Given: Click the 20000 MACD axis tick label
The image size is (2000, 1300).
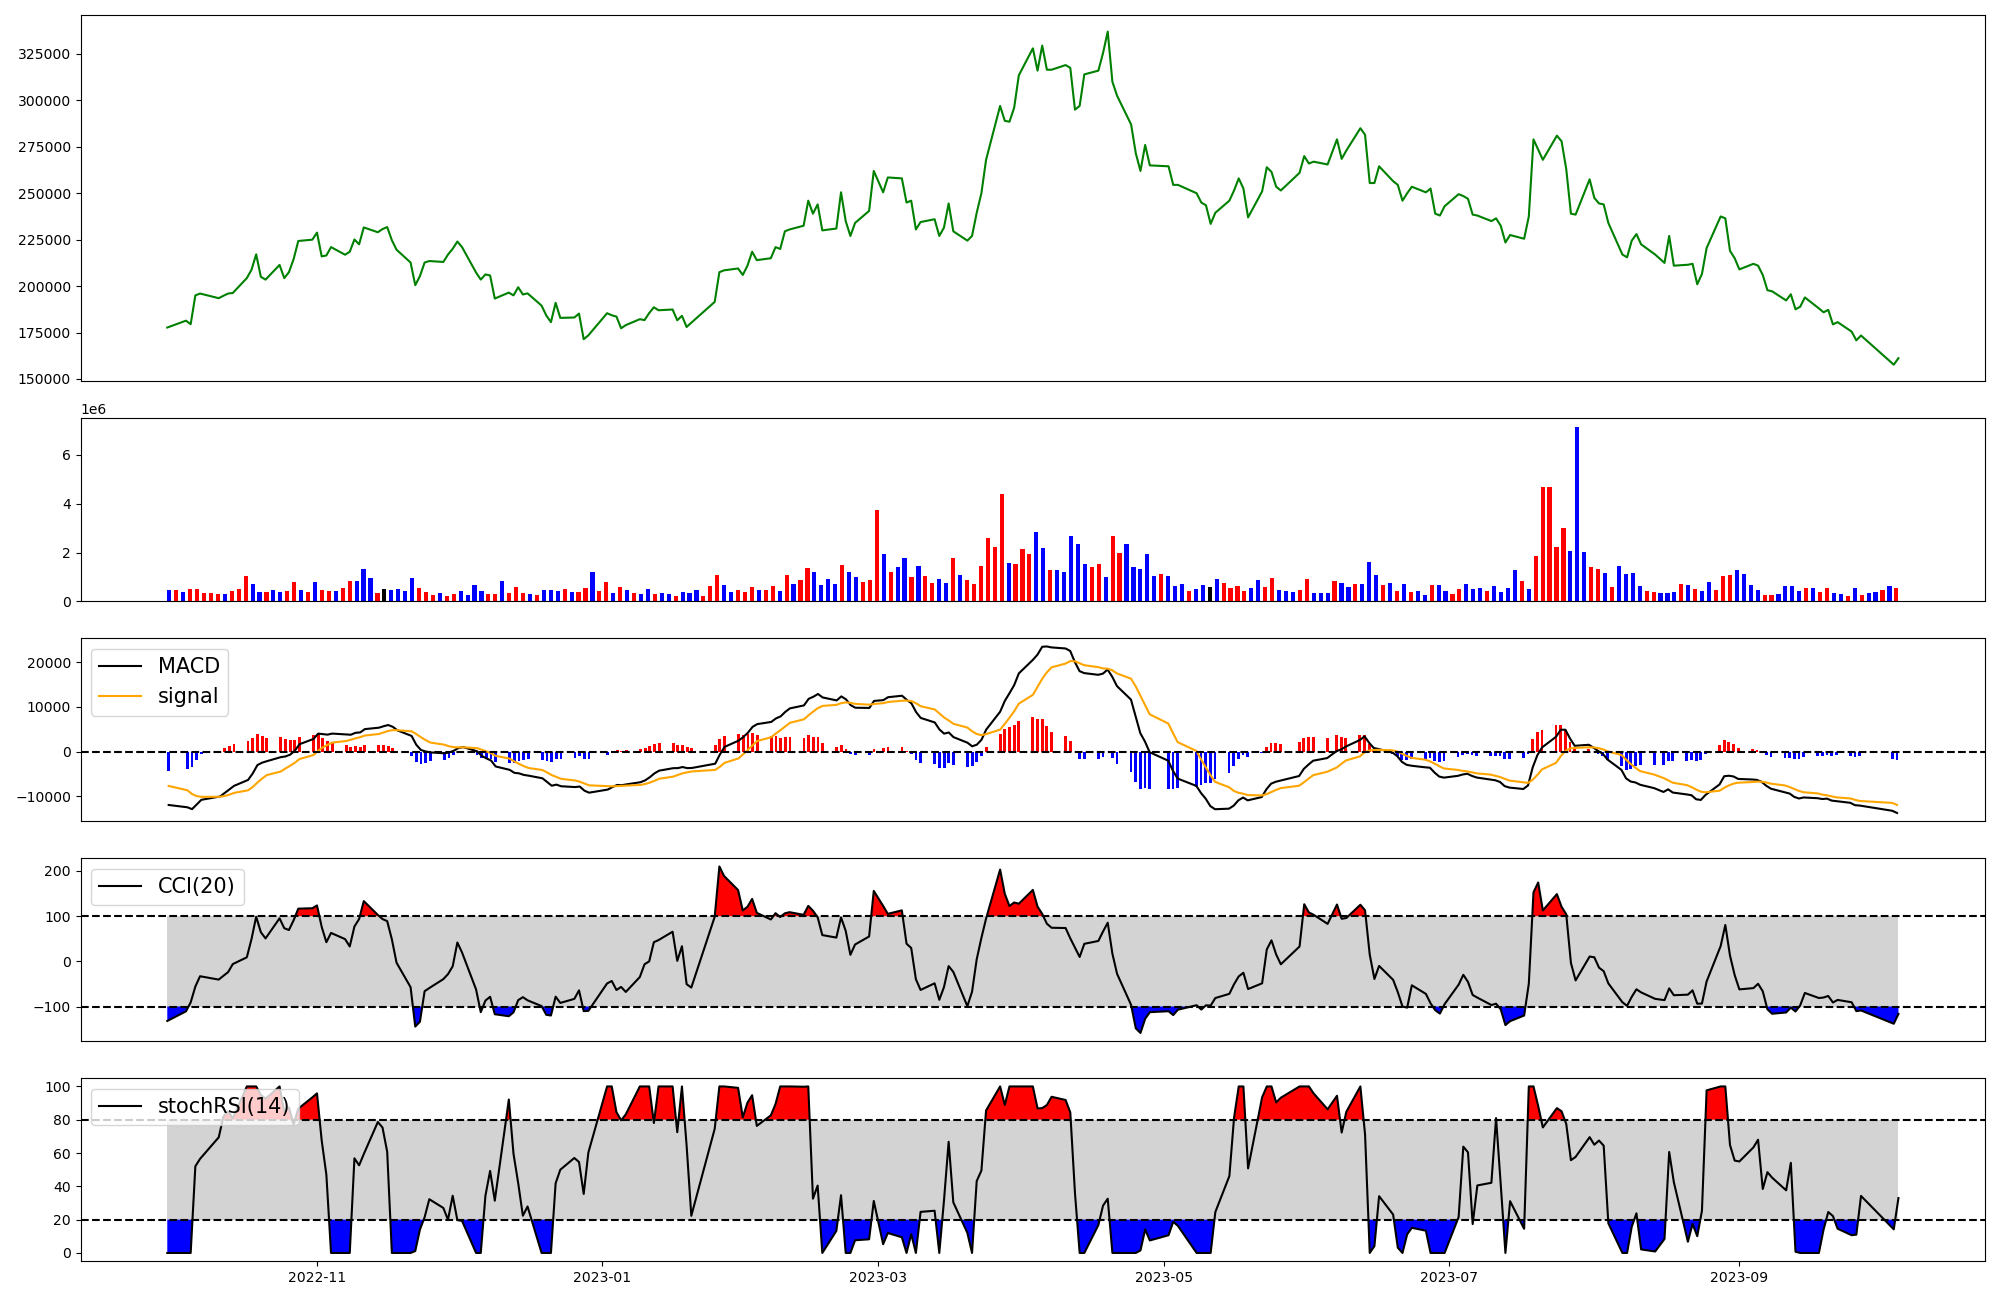Looking at the screenshot, I should click(47, 663).
